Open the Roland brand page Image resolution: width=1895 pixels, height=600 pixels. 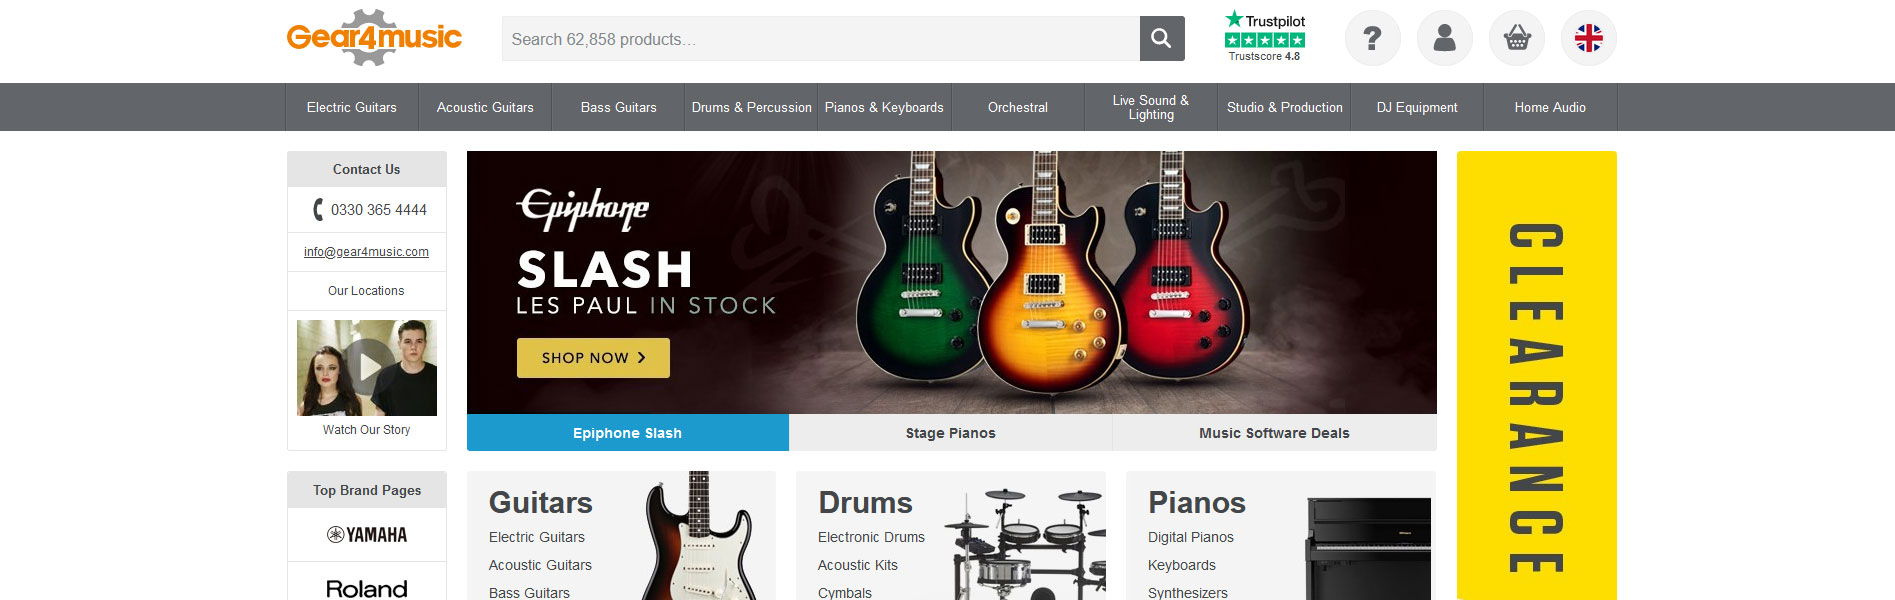click(x=367, y=588)
